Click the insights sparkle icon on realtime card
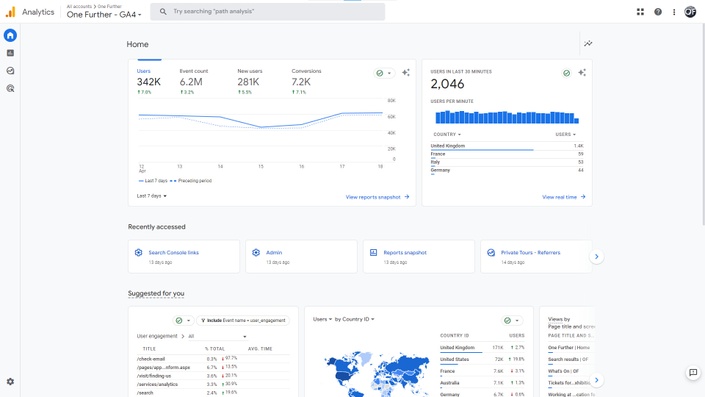705x397 pixels. pyautogui.click(x=582, y=72)
